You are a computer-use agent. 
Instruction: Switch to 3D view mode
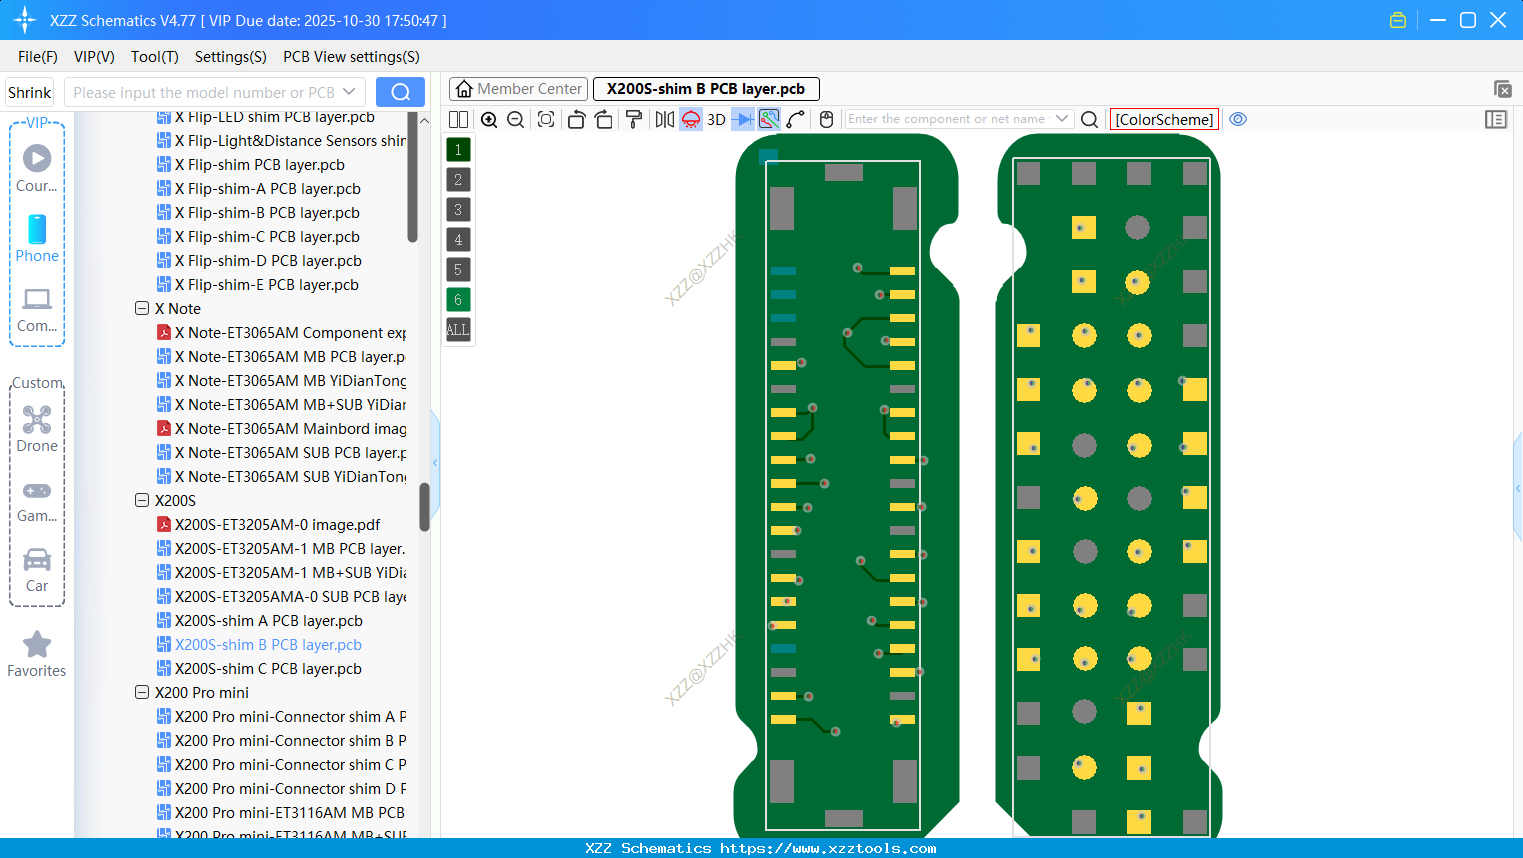714,119
